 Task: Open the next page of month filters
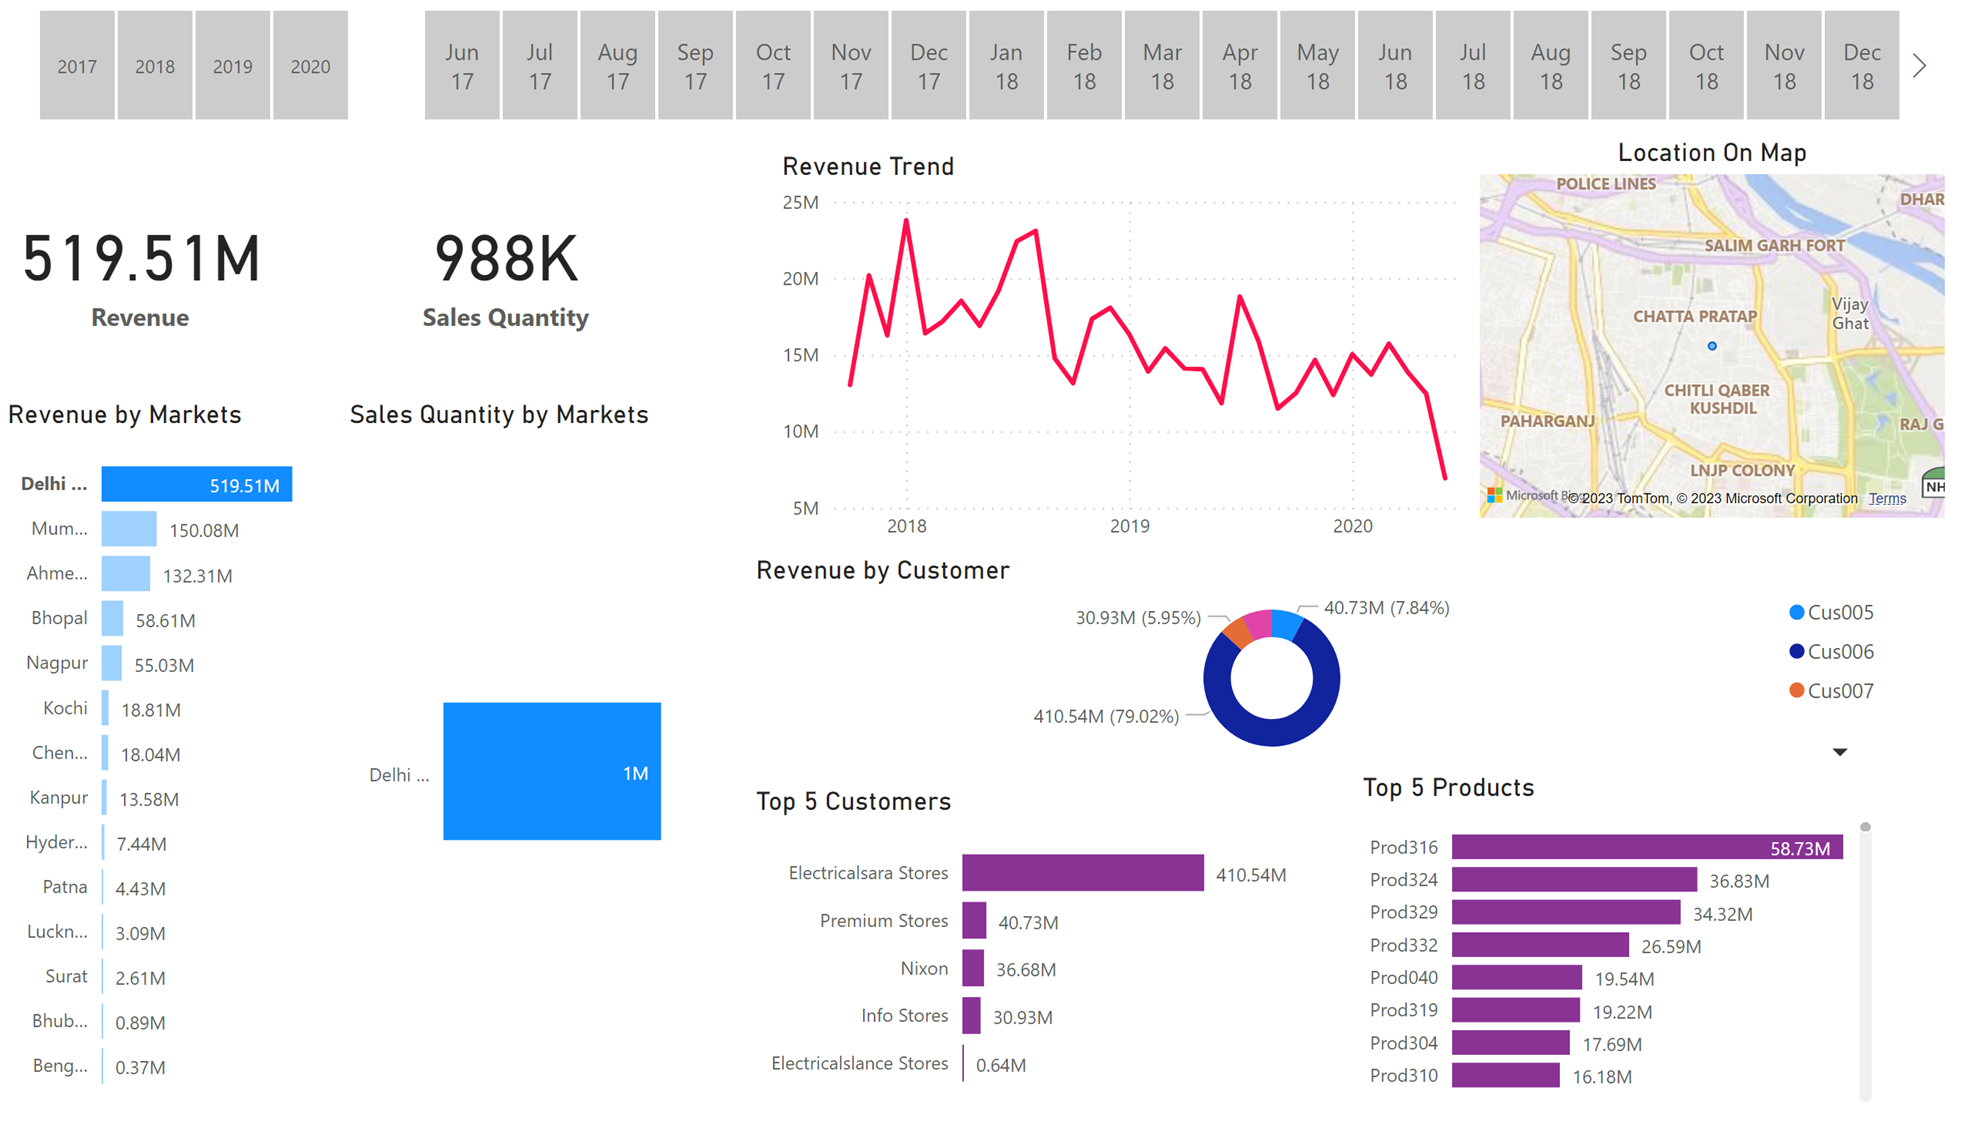click(x=1919, y=65)
